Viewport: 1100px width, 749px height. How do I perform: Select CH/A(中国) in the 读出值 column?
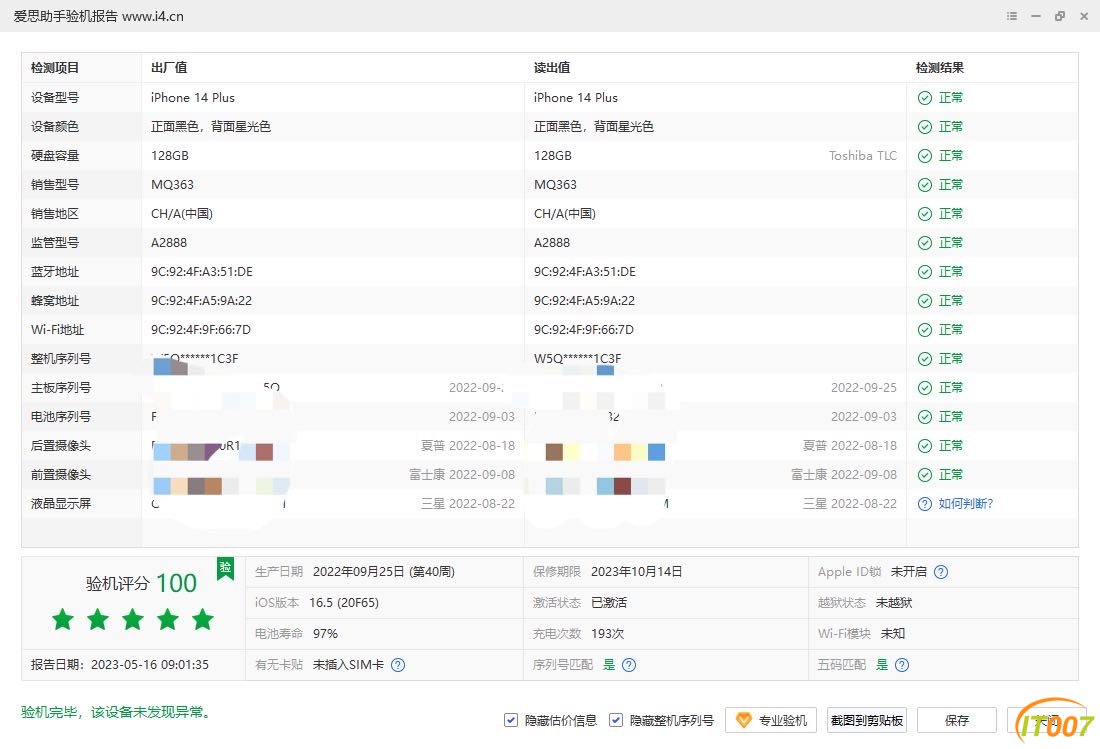[x=565, y=214]
